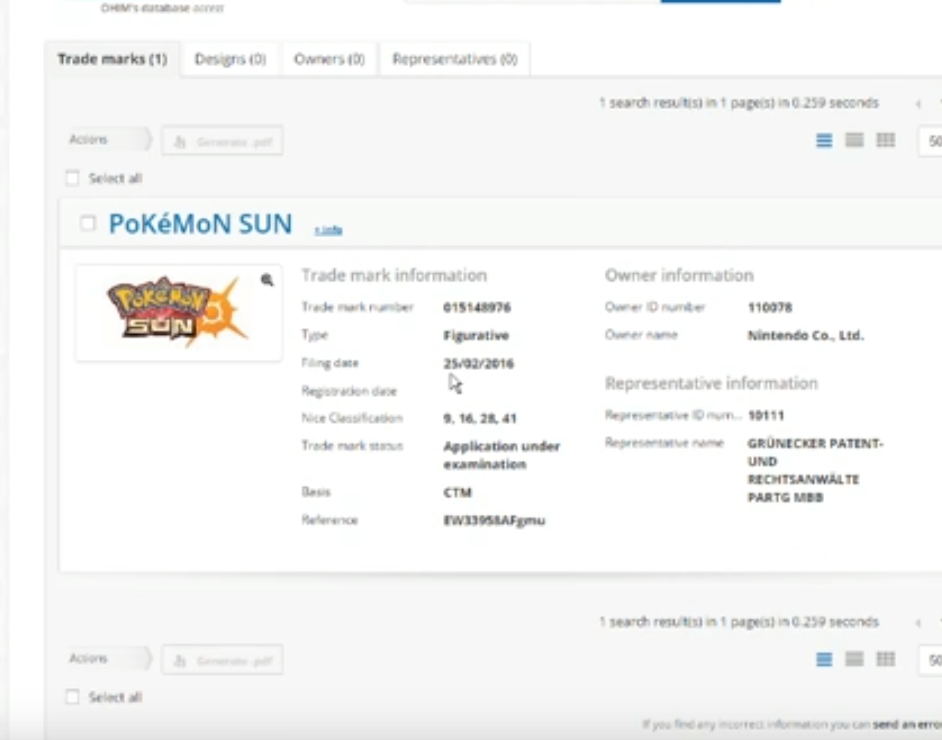The image size is (942, 740).
Task: Select bottom detailed list view icon
Action: [x=824, y=660]
